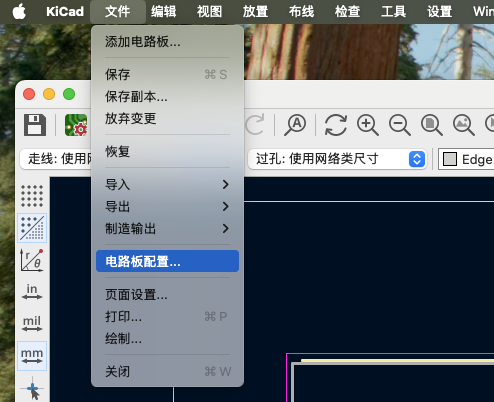Open the Apple menu
The width and height of the screenshot is (494, 402).
coord(19,12)
